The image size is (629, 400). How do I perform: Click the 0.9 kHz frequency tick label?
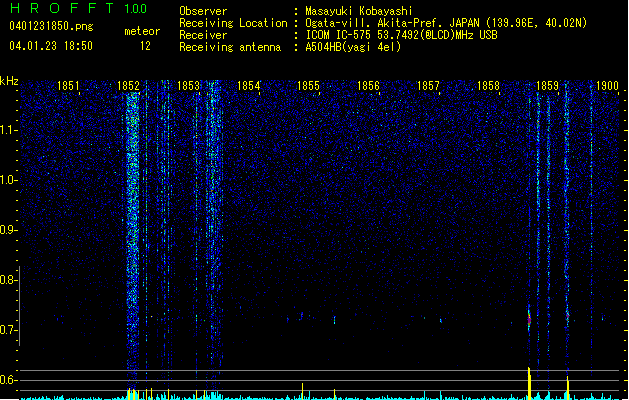8,230
